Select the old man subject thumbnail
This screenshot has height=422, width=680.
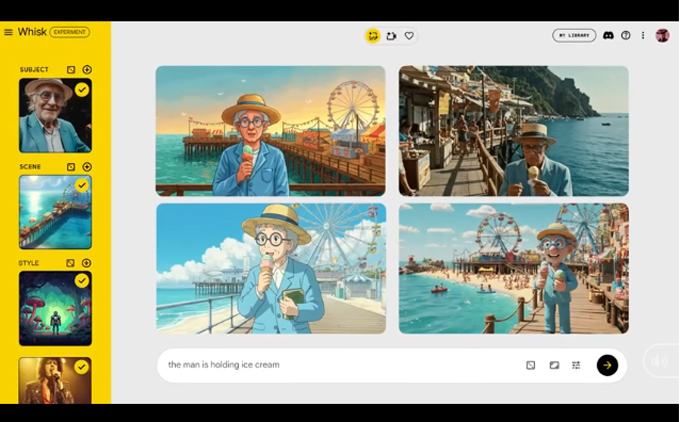coord(55,115)
